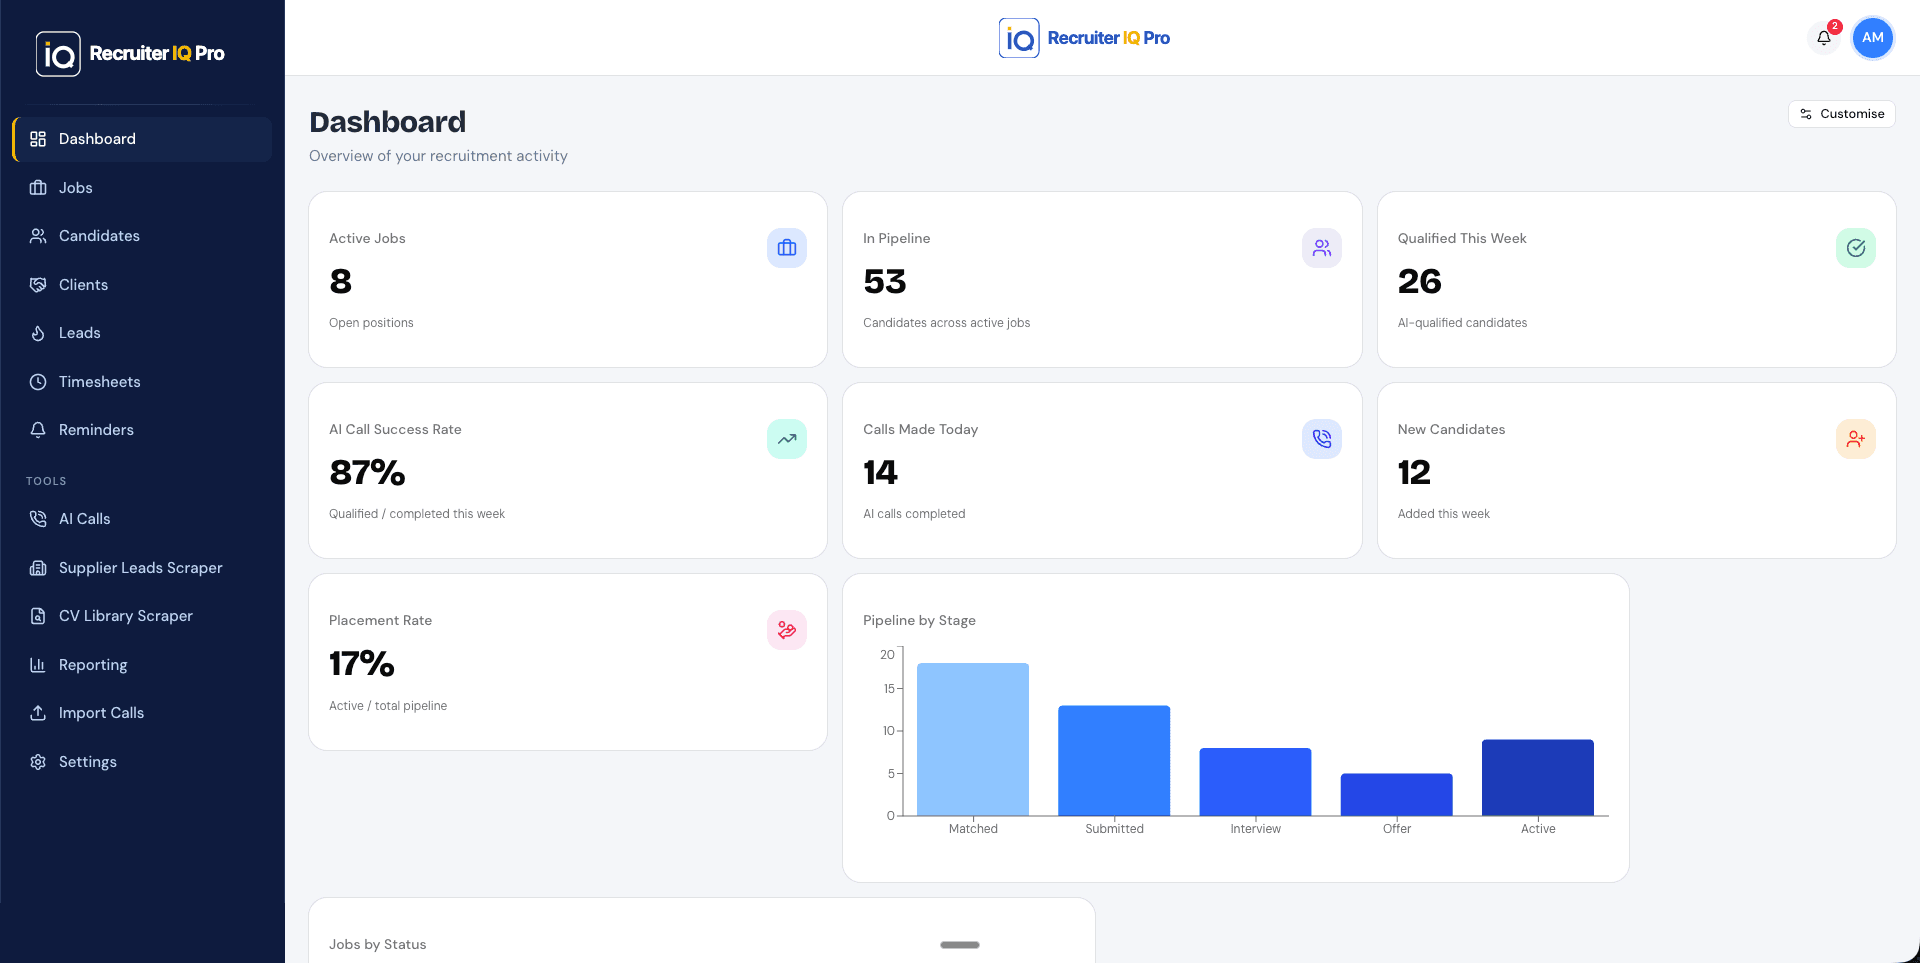The height and width of the screenshot is (963, 1920).
Task: Open the Reporting page
Action: pos(142,665)
